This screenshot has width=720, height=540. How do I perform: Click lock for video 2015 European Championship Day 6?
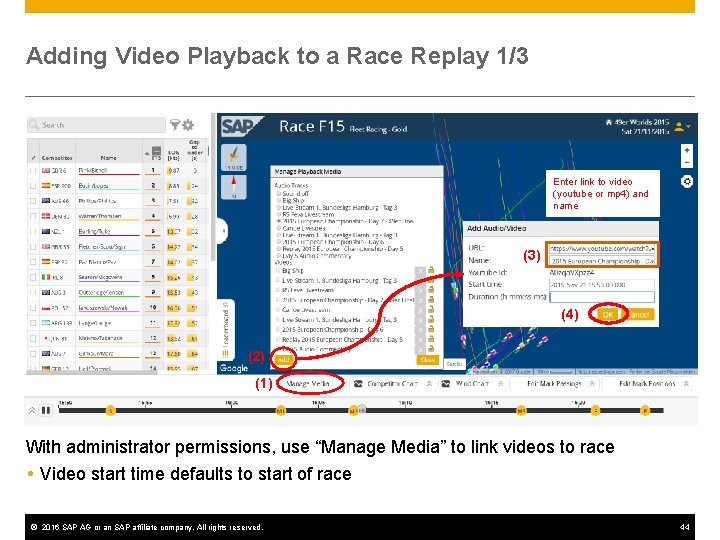[x=431, y=329]
